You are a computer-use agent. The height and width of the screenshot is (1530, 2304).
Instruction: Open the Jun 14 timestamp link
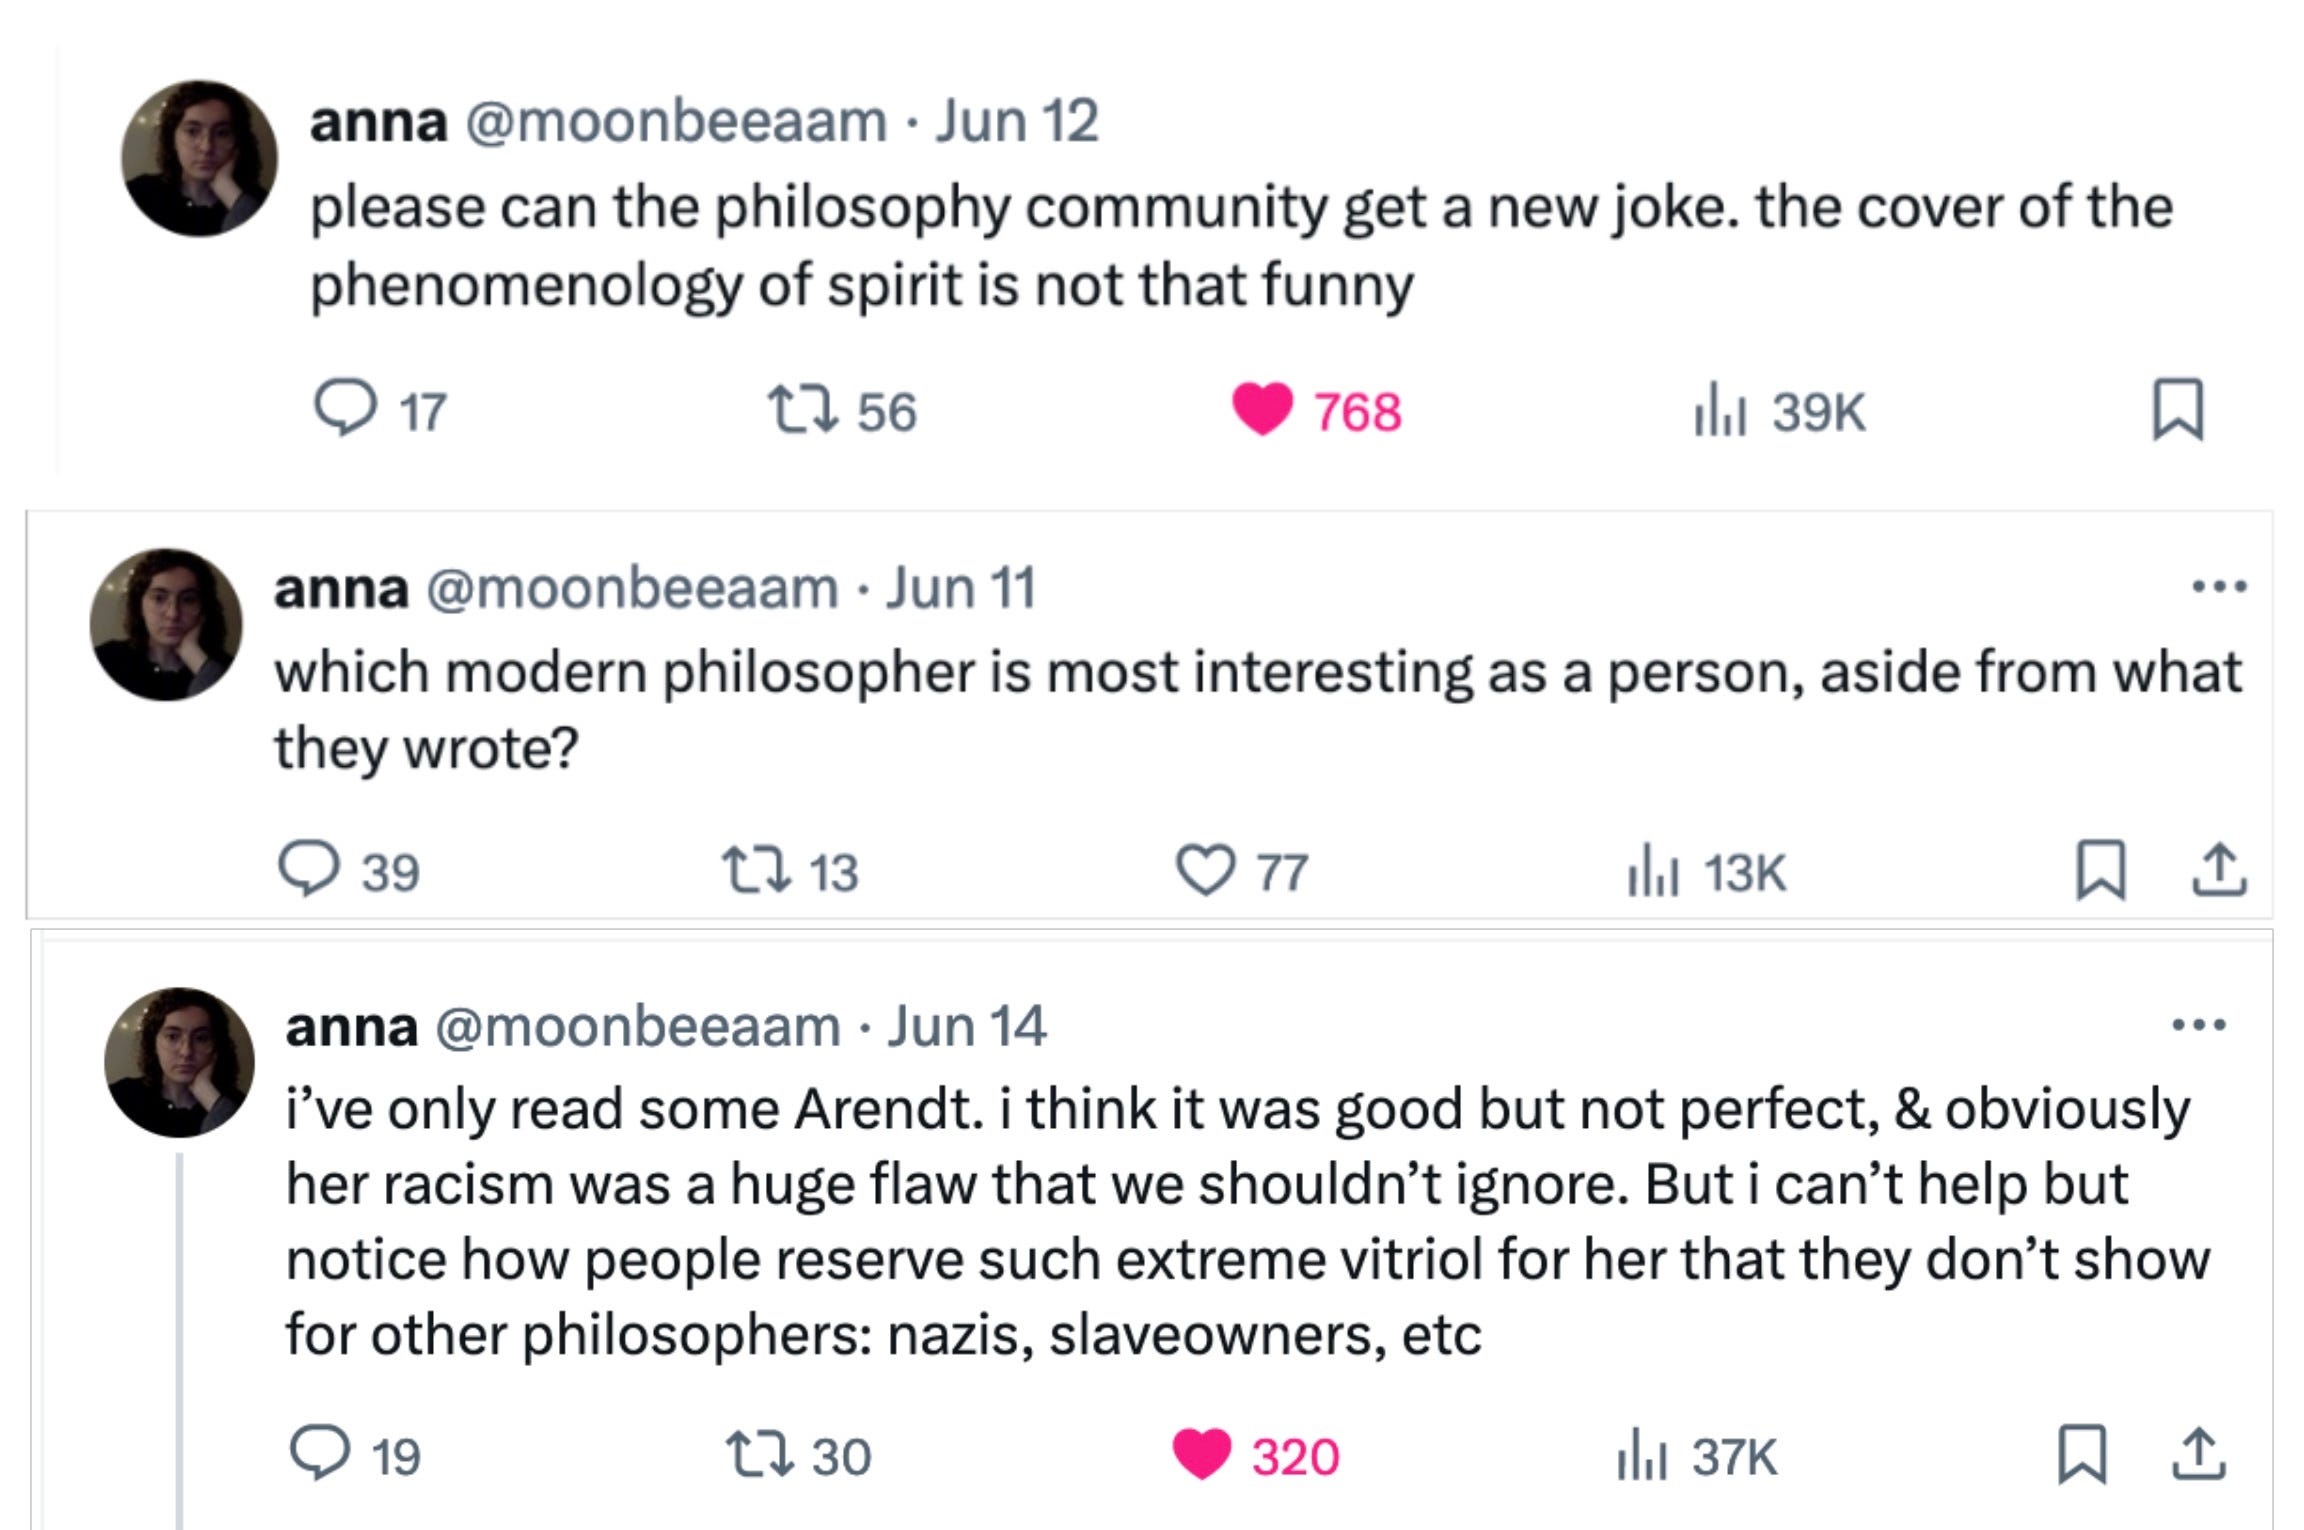967,1026
